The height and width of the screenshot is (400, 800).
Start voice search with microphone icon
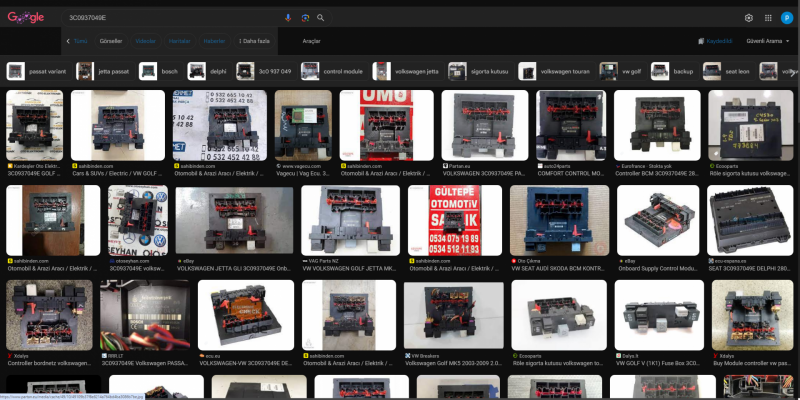click(289, 18)
